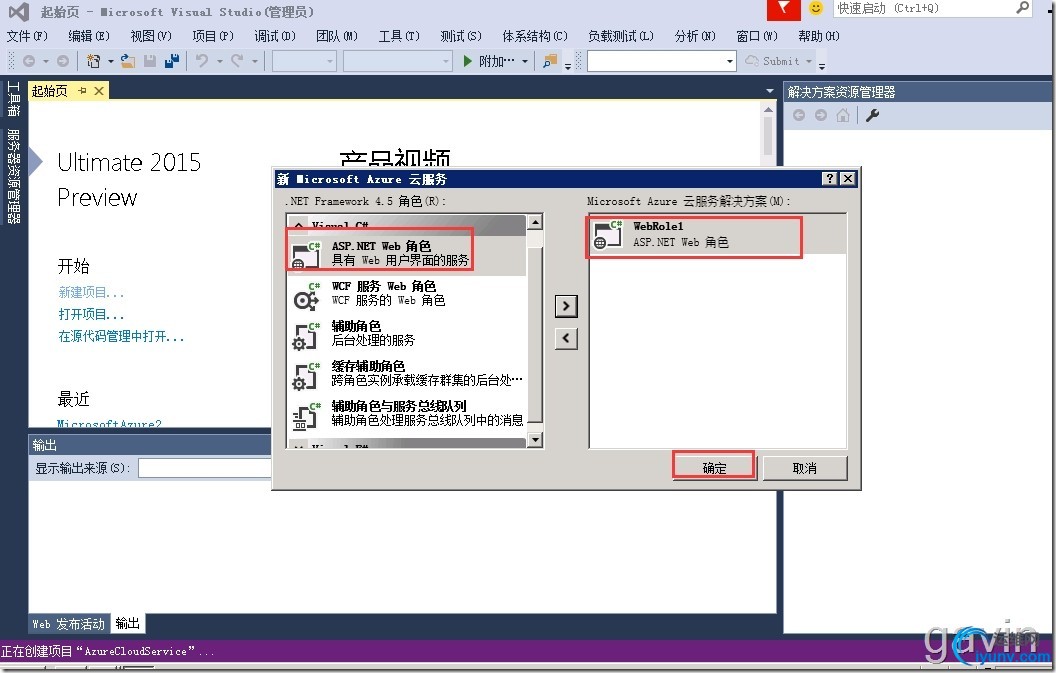Click the dialog help question mark button
Screen dimensions: 1056x673
[x=830, y=179]
